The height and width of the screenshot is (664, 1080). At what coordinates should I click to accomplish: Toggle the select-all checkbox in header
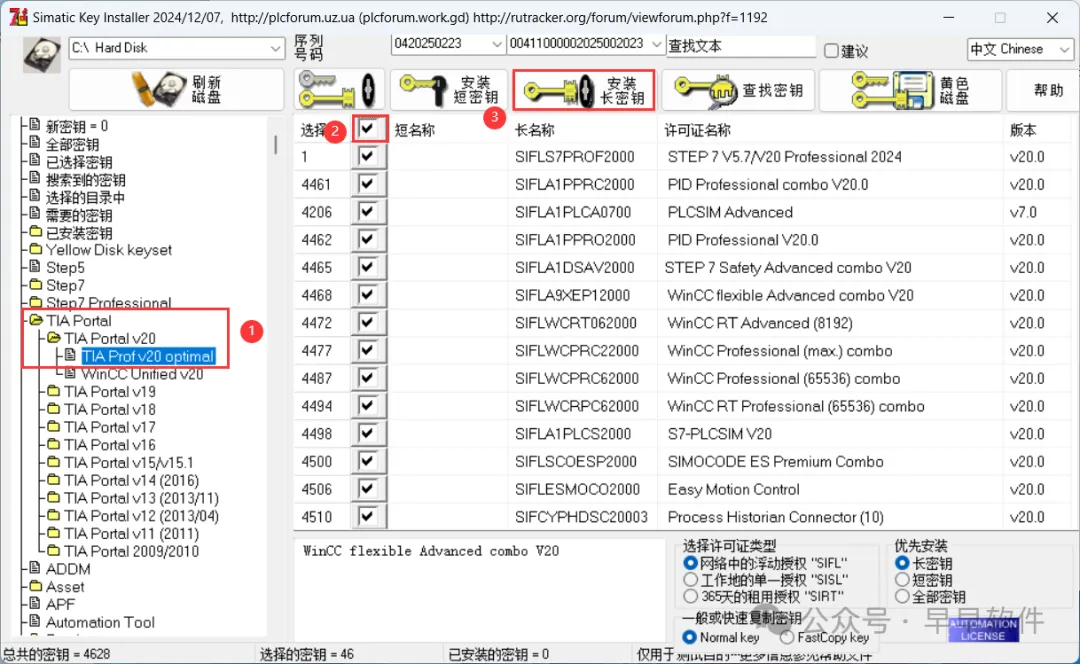(x=367, y=129)
